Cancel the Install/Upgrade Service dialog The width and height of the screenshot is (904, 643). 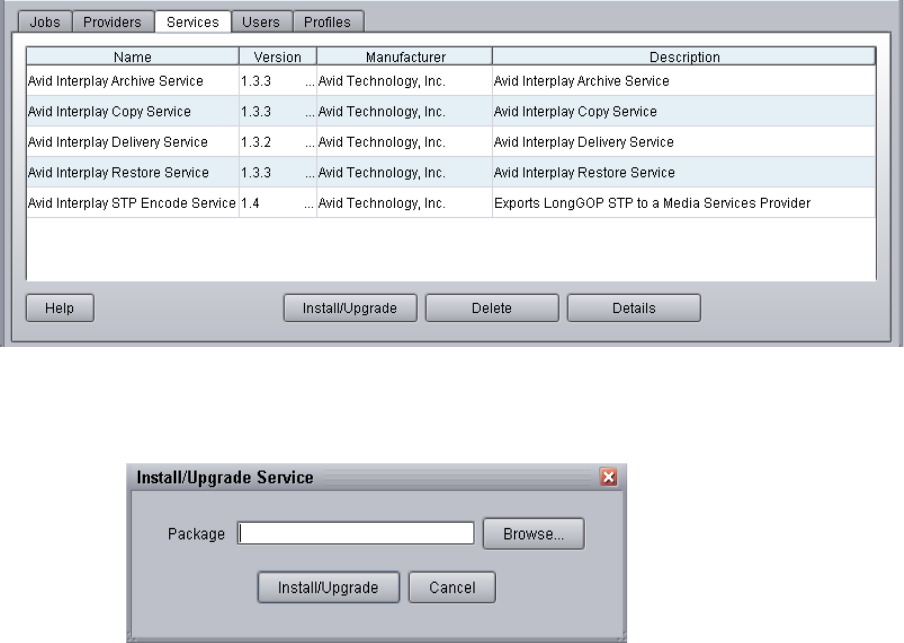point(452,587)
